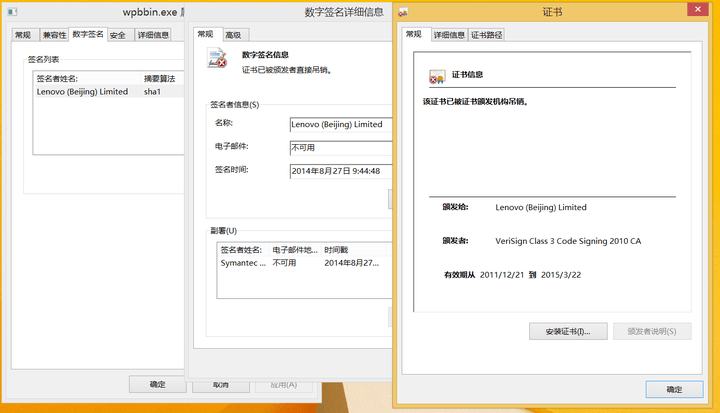
Task: Click the 电子邮件 field showing 不可用
Action: (341, 148)
